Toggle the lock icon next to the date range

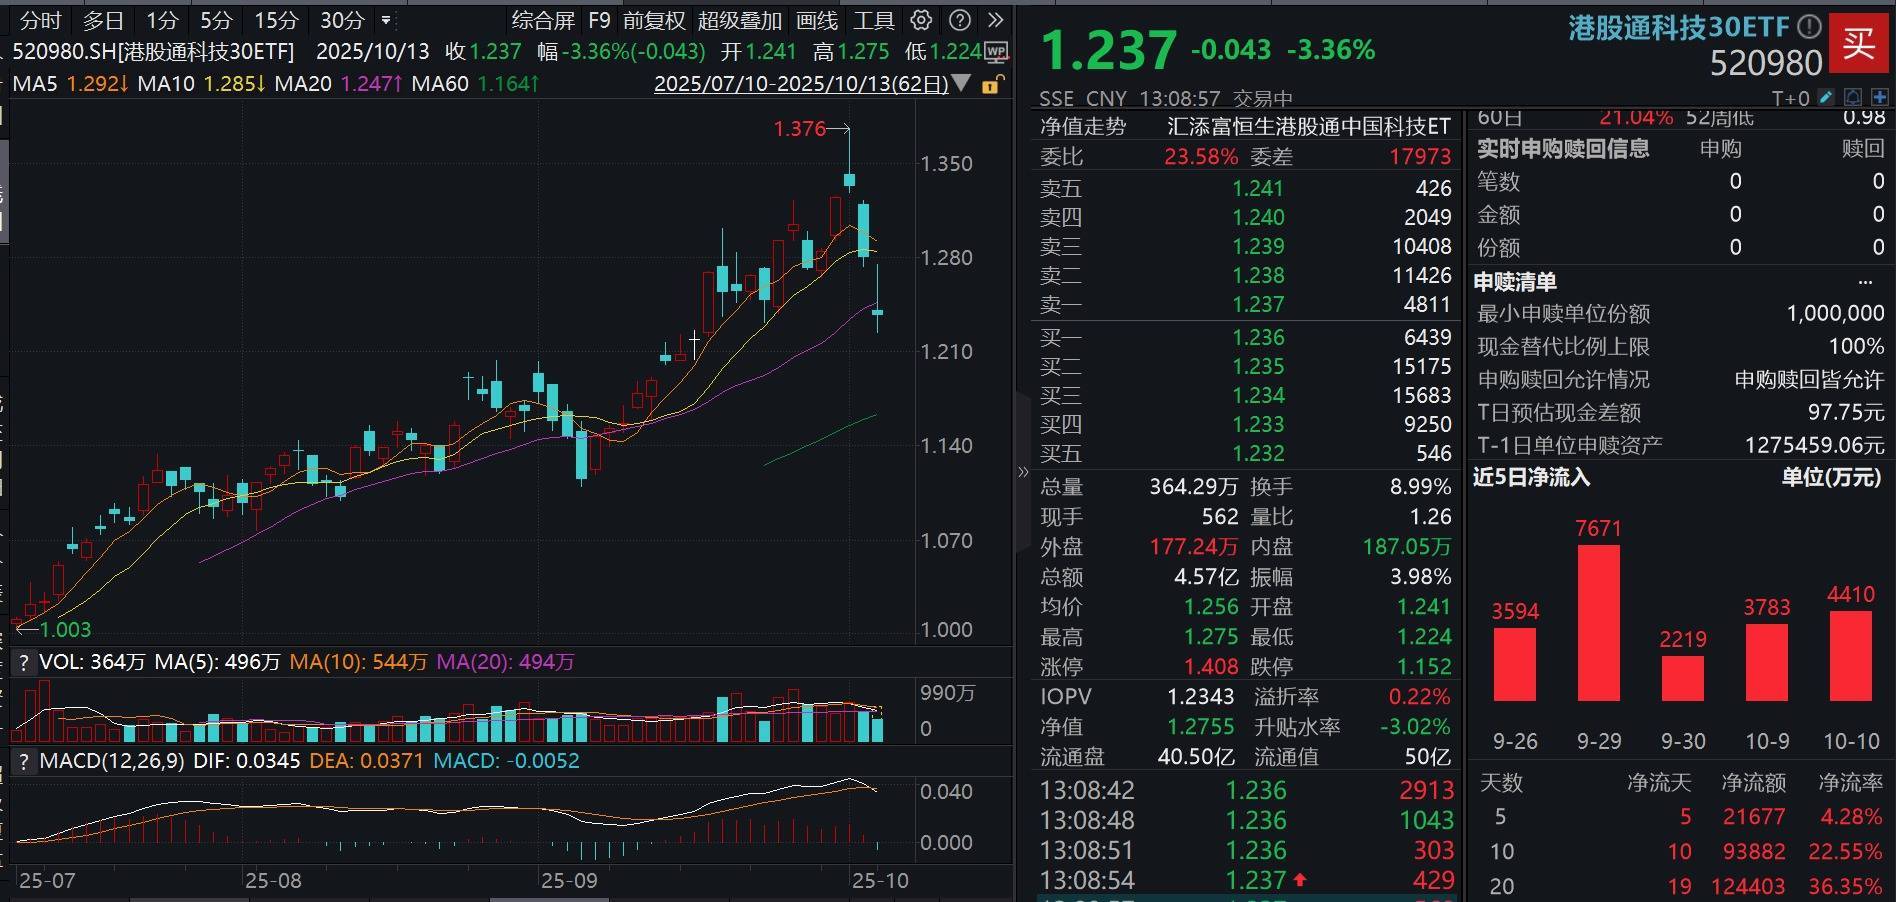coord(990,85)
